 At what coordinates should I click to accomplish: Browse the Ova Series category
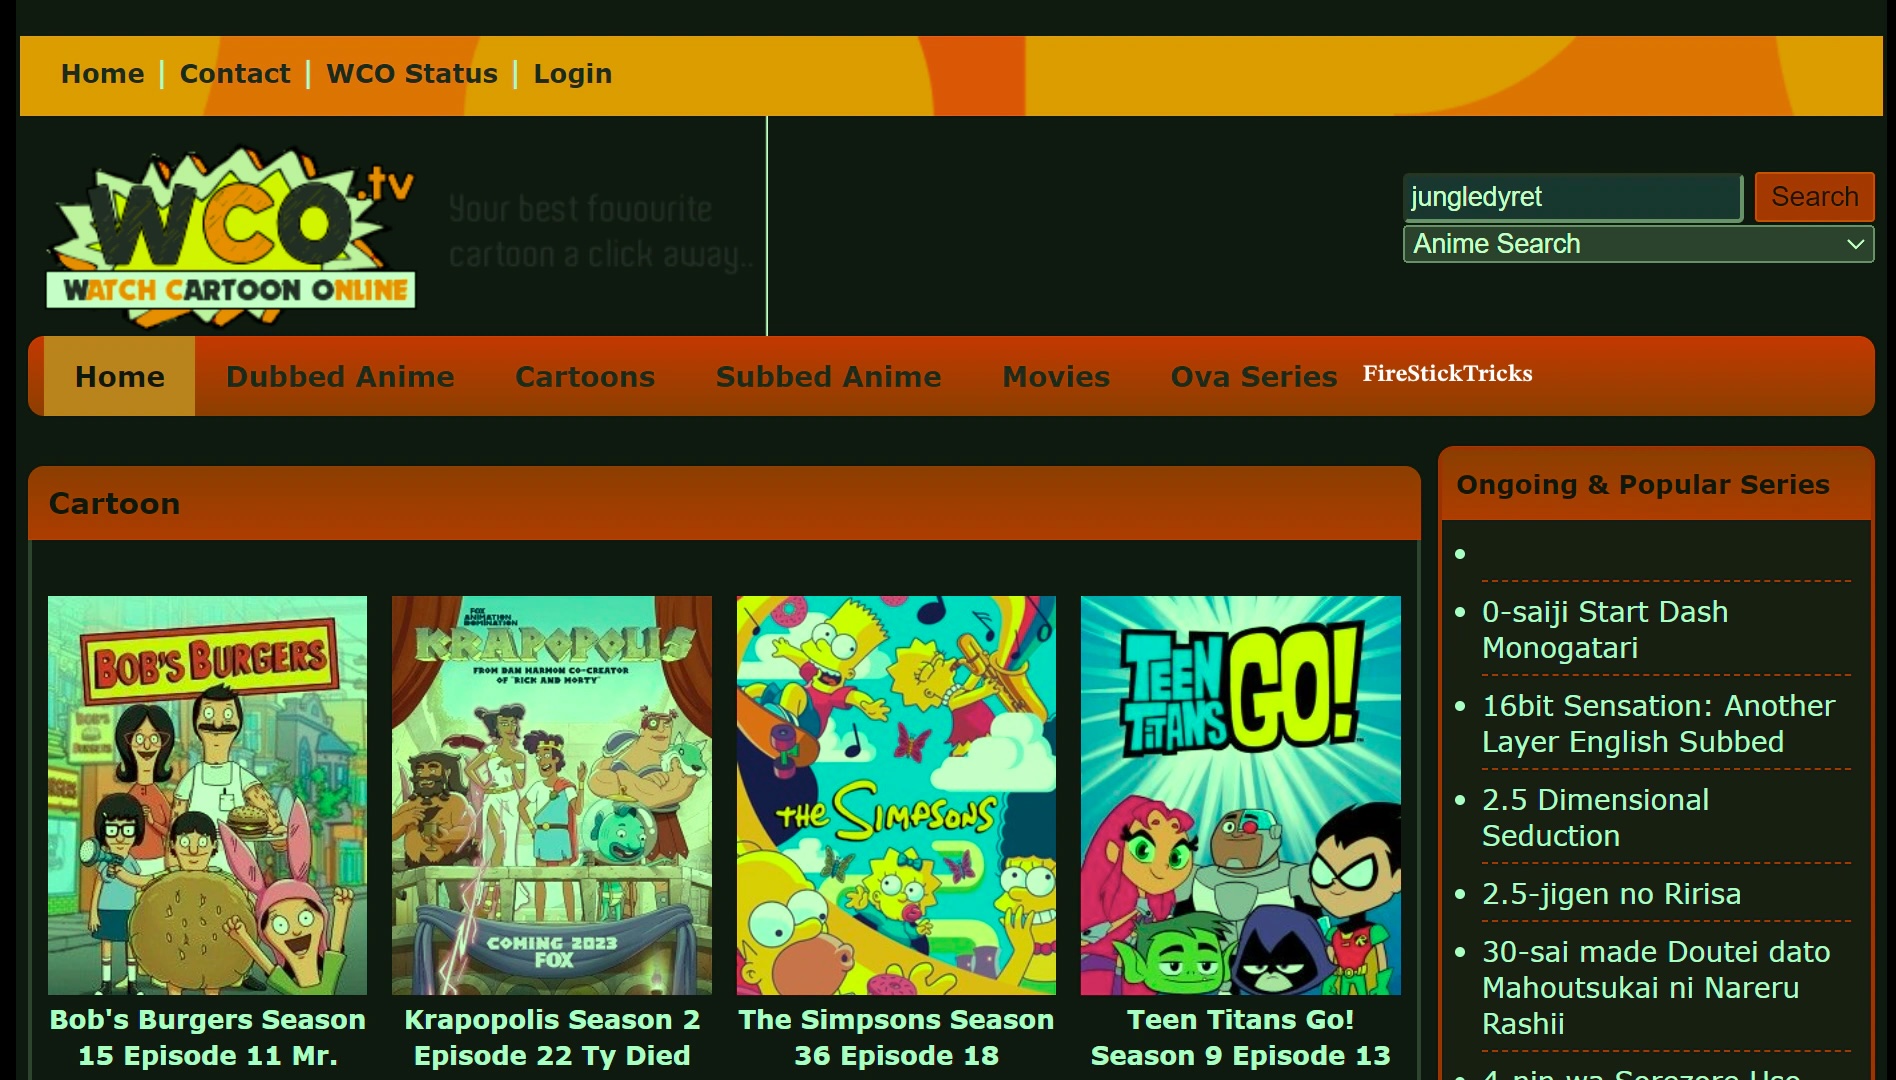(1252, 376)
